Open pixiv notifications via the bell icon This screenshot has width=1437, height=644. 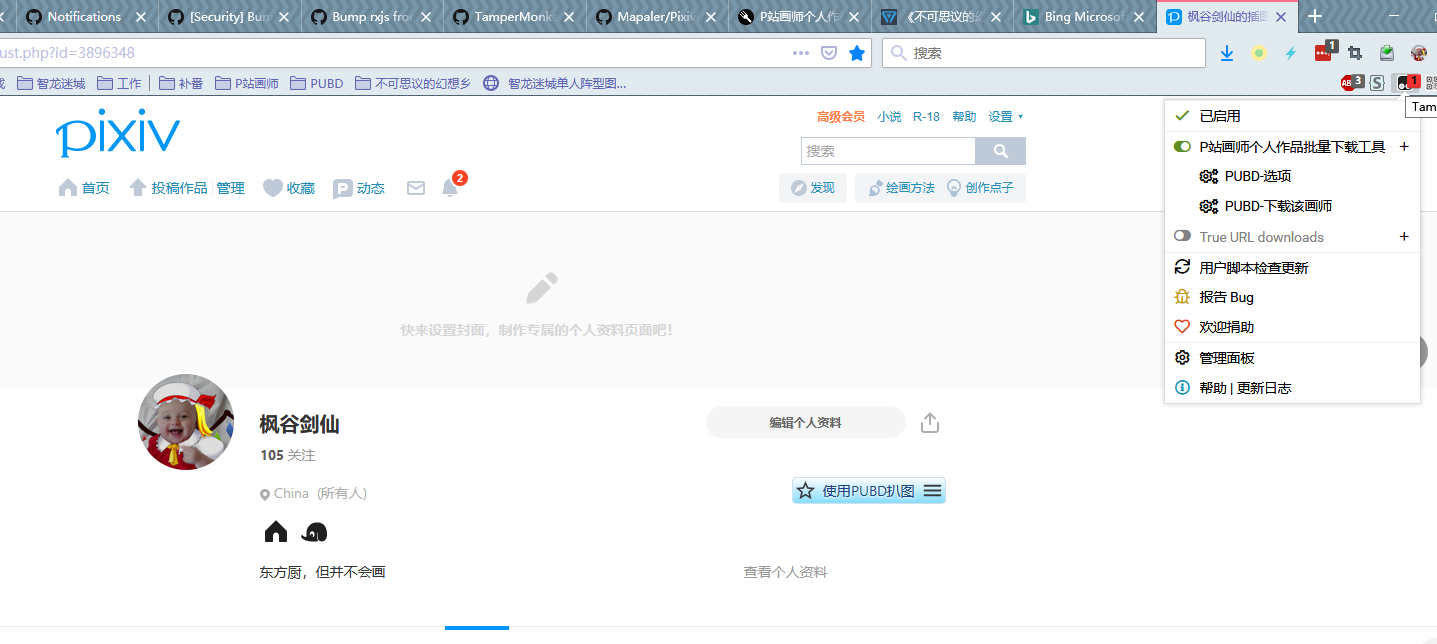pos(452,187)
